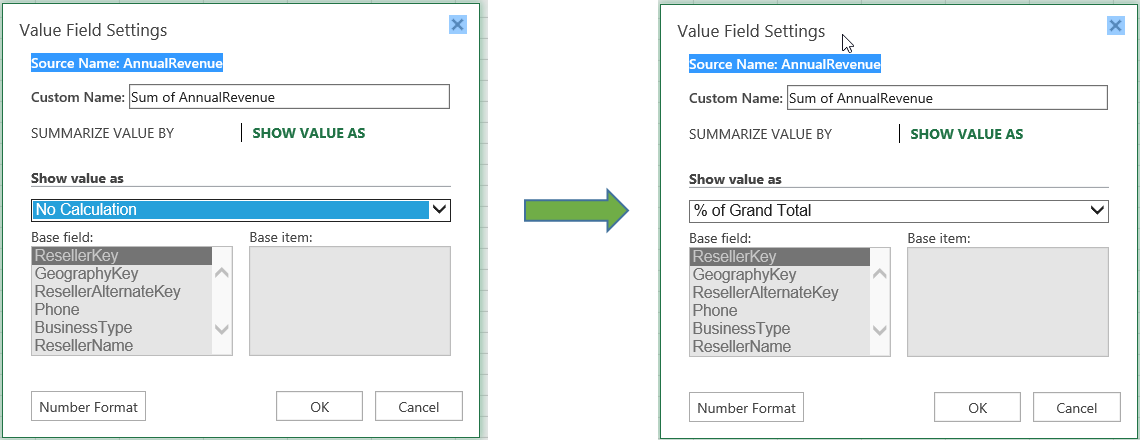Choose ResellerName in left Base field list
The image size is (1140, 440).
[84, 346]
